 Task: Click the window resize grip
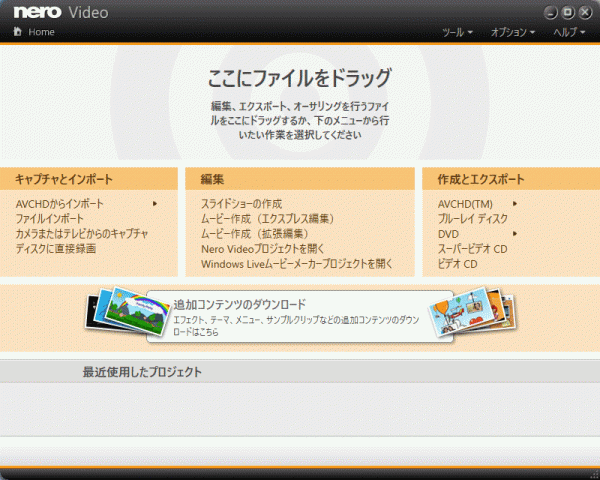tap(594, 474)
